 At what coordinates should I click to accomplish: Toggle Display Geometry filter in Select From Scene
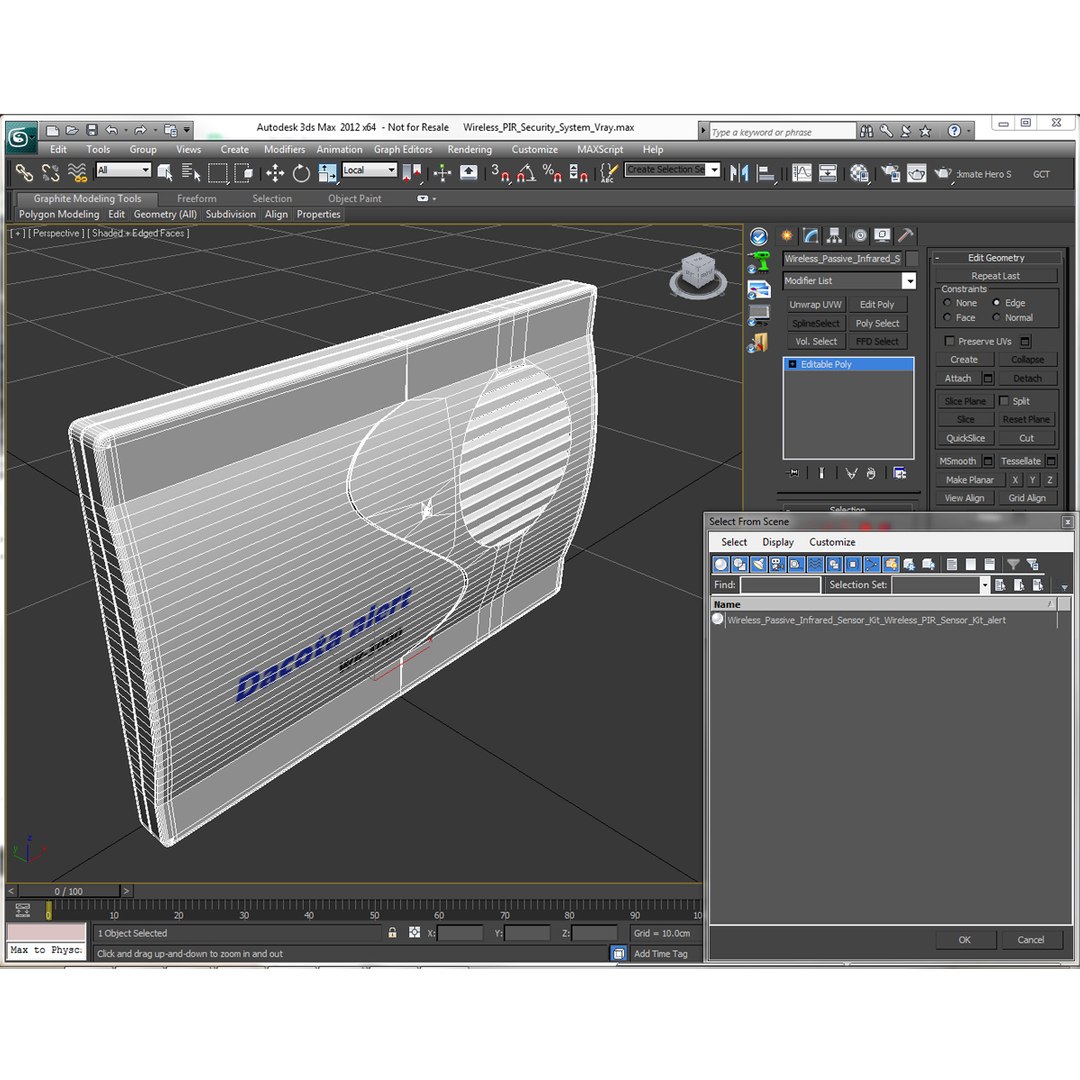click(x=720, y=564)
